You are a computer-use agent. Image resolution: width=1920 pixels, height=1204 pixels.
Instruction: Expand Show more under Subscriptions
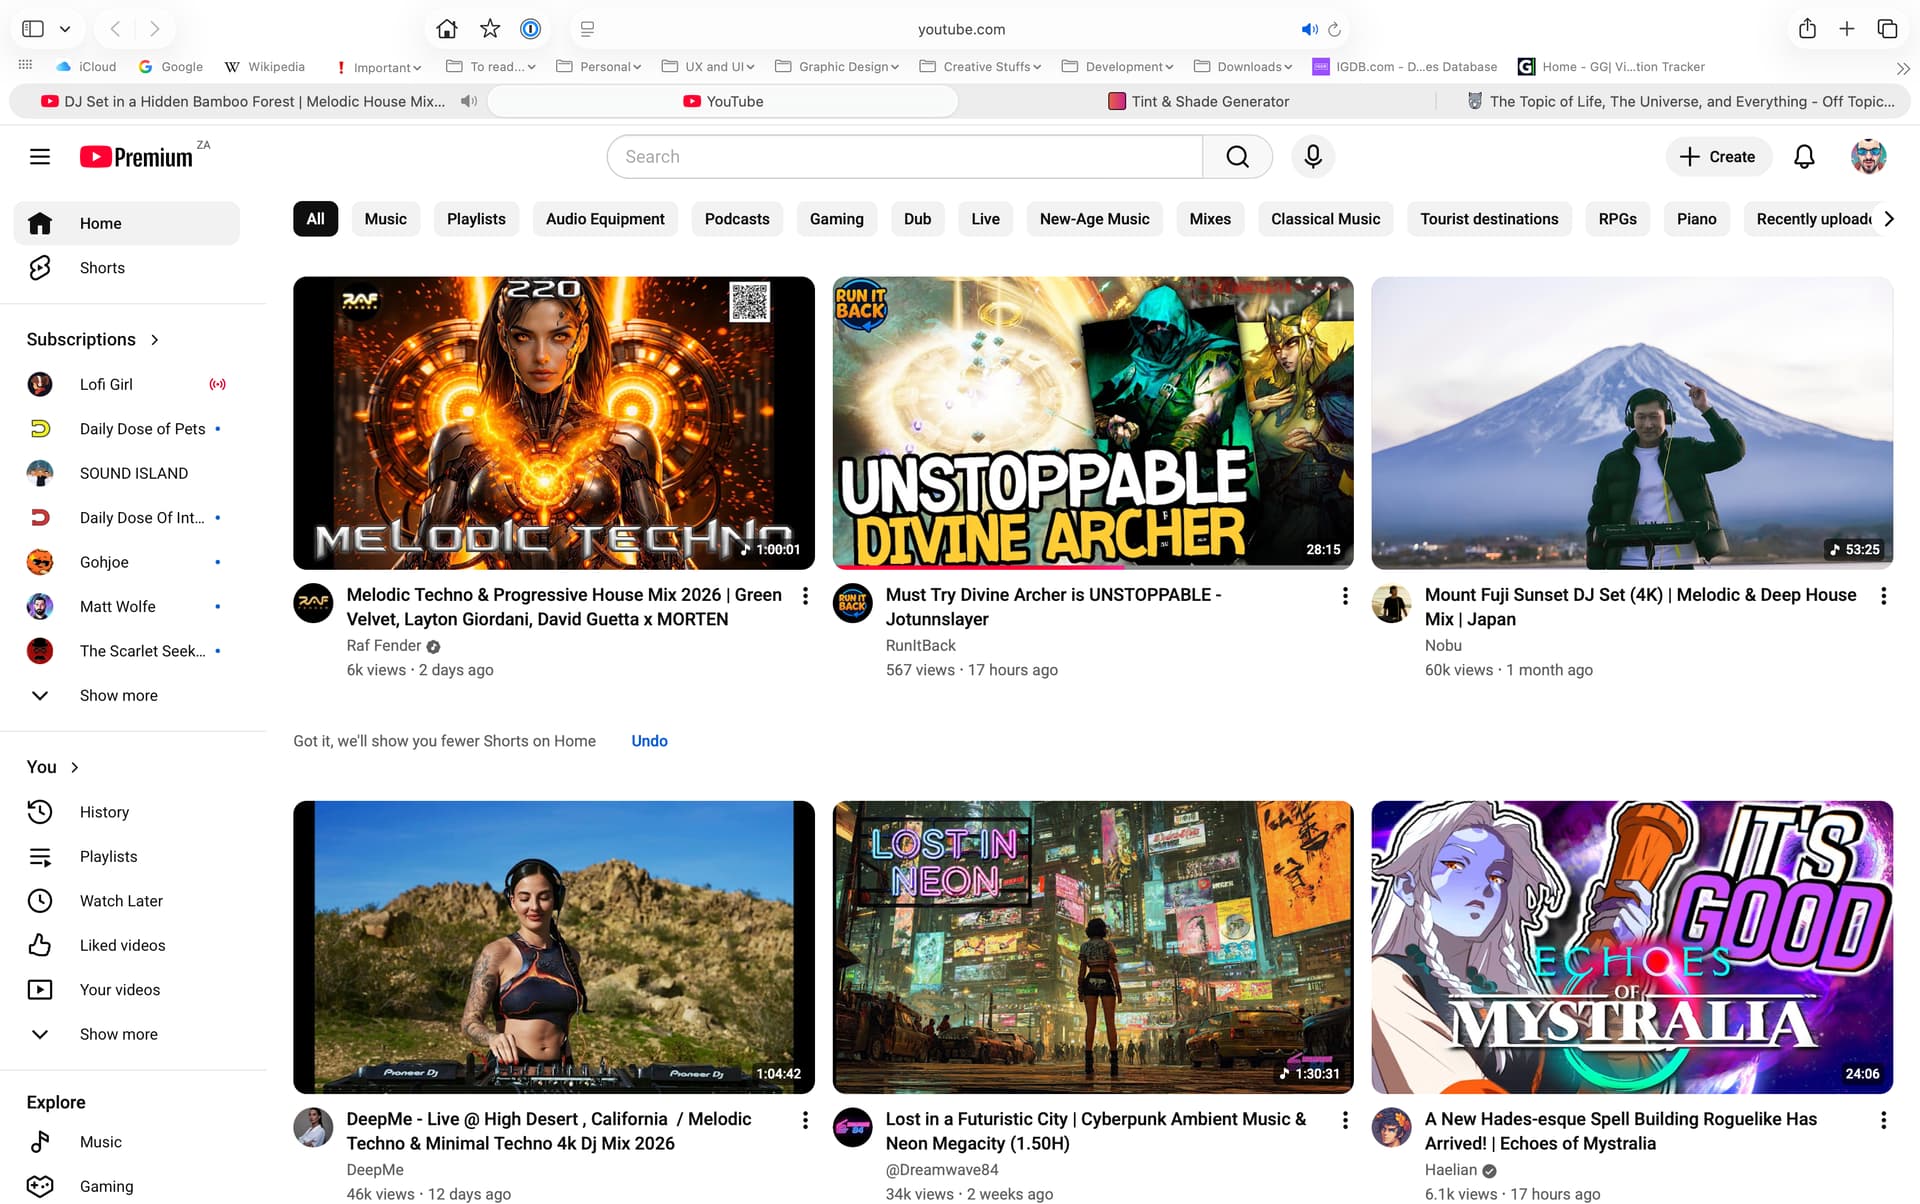tap(118, 695)
